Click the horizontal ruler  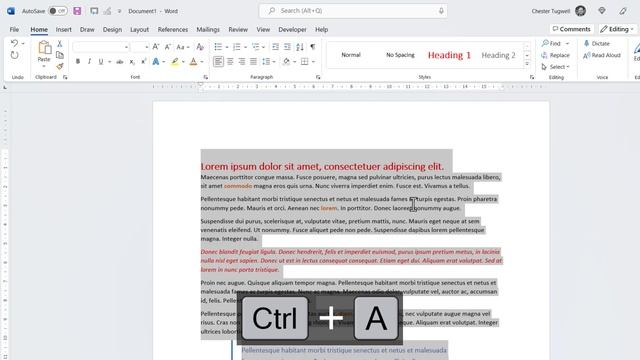click(351, 87)
